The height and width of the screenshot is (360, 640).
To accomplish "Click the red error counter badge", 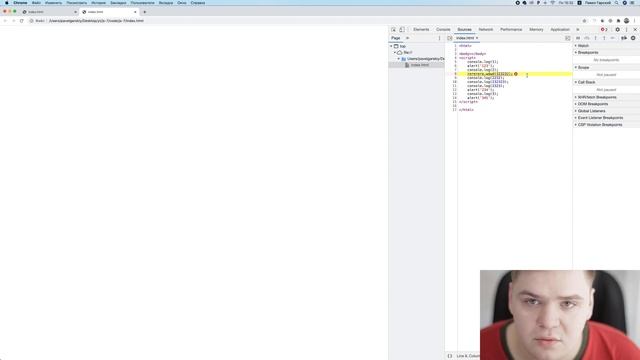I will coord(604,29).
